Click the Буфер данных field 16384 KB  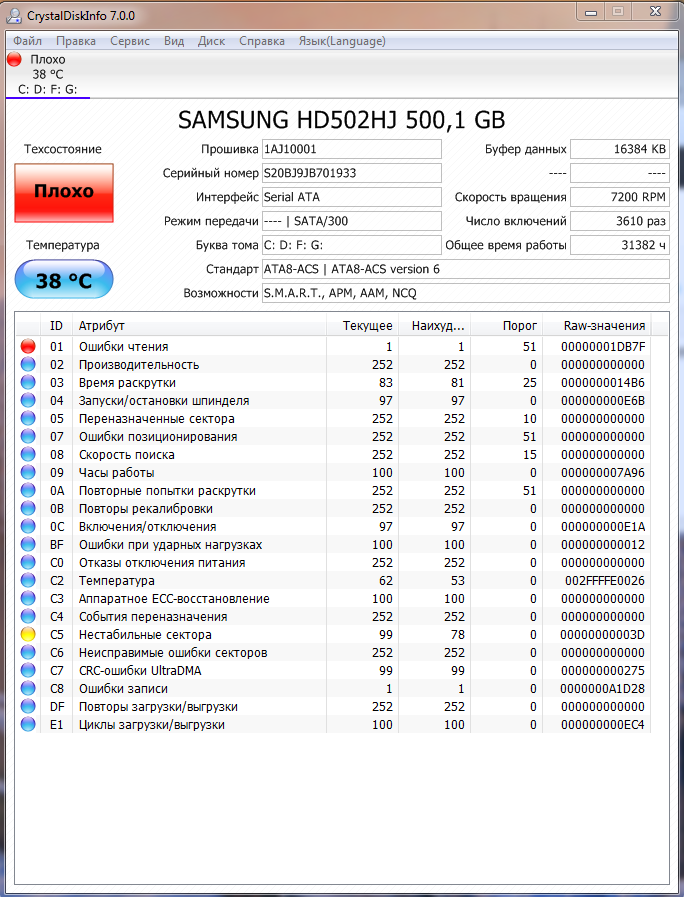point(620,149)
